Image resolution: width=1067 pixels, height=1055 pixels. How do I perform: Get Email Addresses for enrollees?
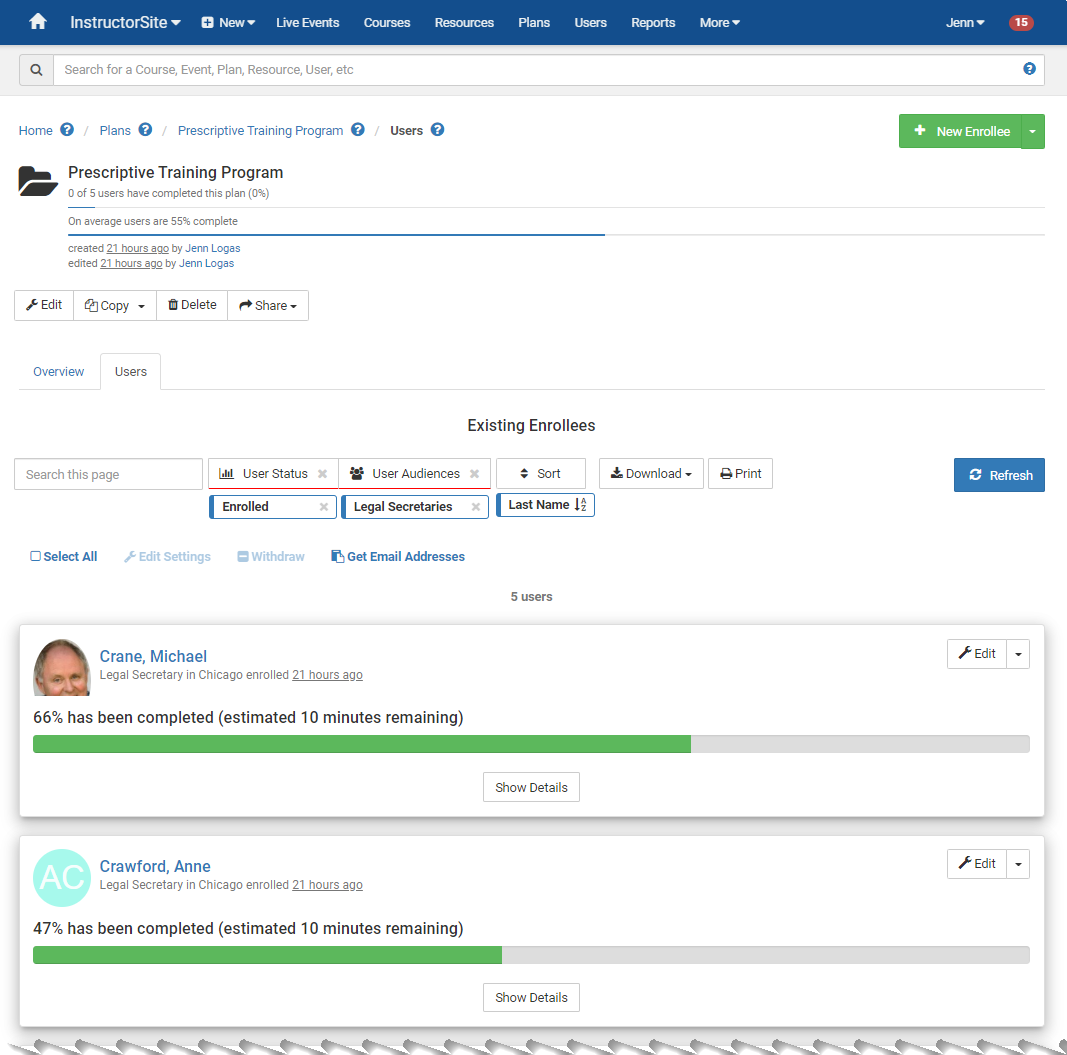pos(398,557)
